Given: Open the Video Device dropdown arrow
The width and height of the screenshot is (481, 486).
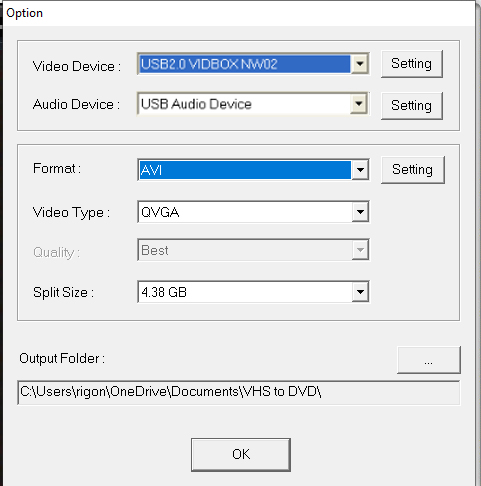Looking at the screenshot, I should click(x=360, y=63).
